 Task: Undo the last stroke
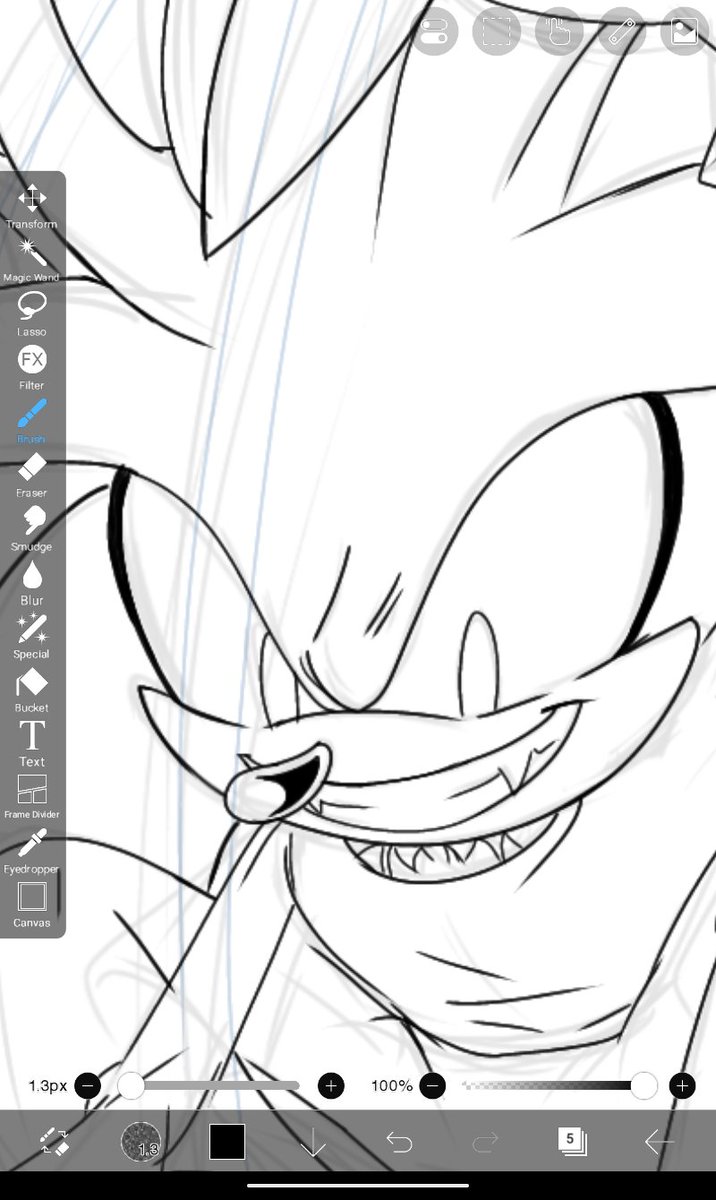(x=399, y=1141)
